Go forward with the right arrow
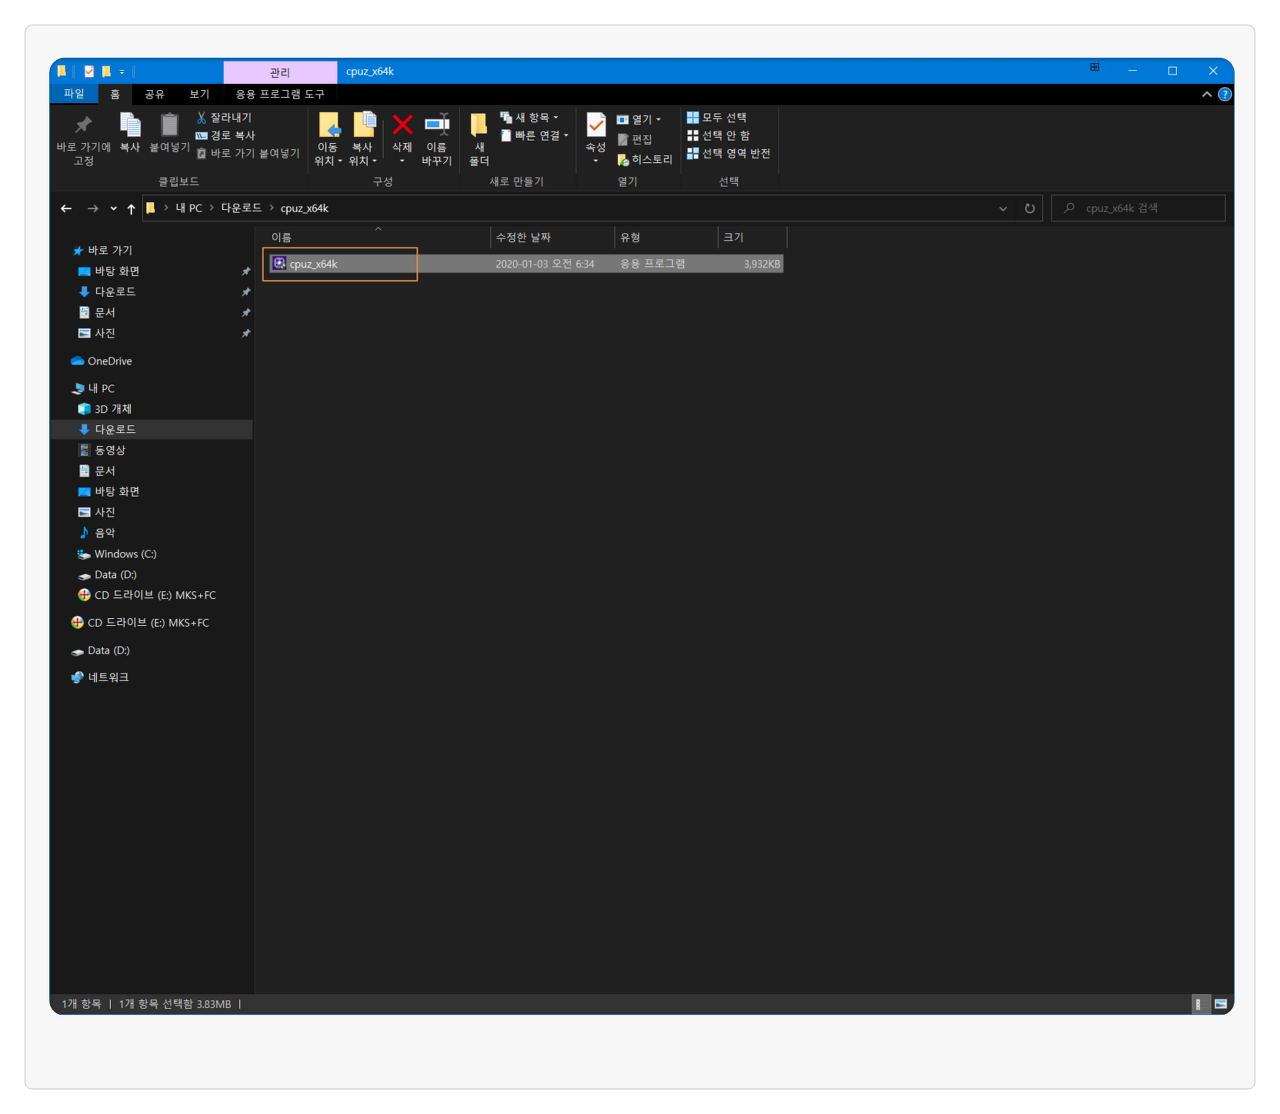 93,208
